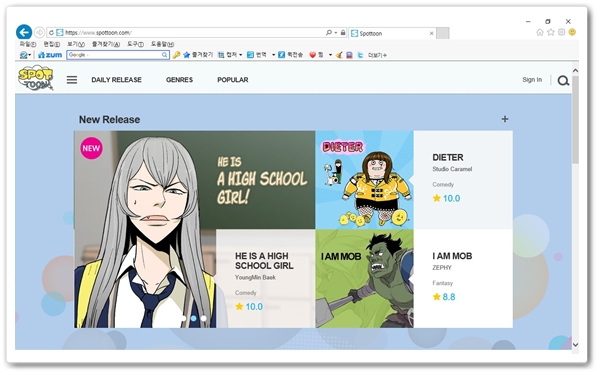This screenshot has height=375, width=600.
Task: Click the Studio Caramel author name
Action: click(452, 169)
